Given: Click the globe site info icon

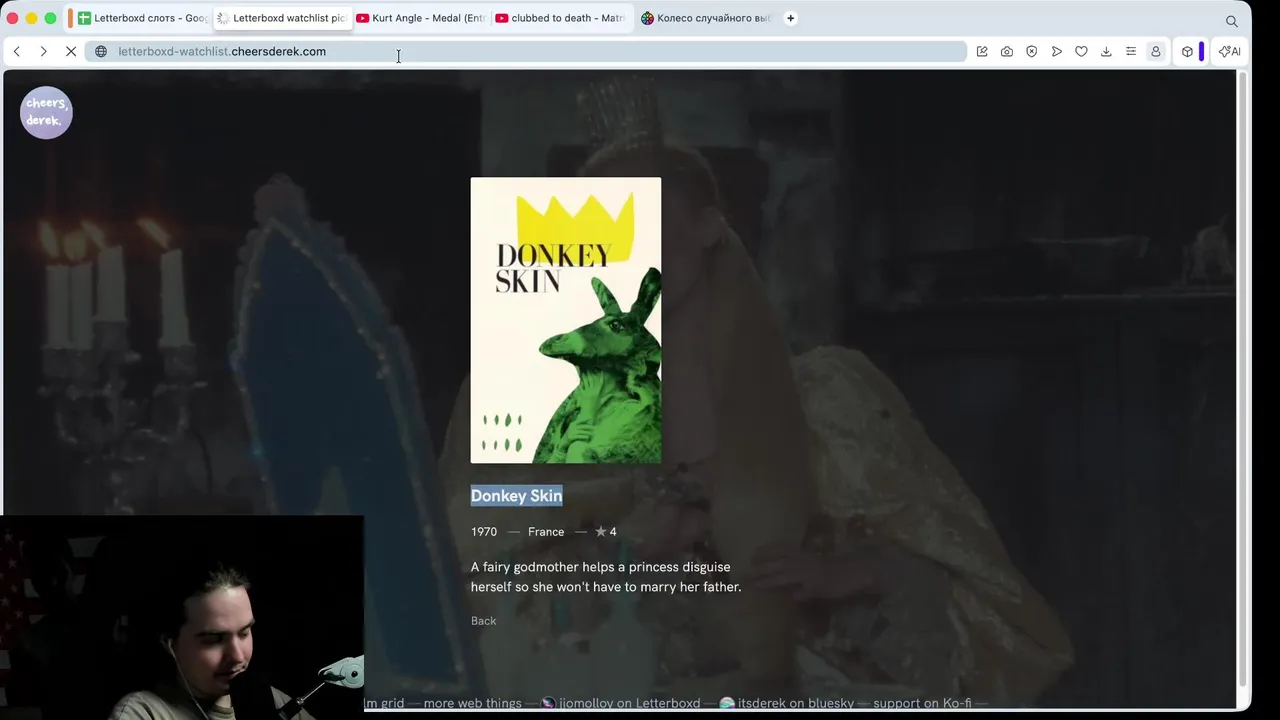Looking at the screenshot, I should pos(101,51).
